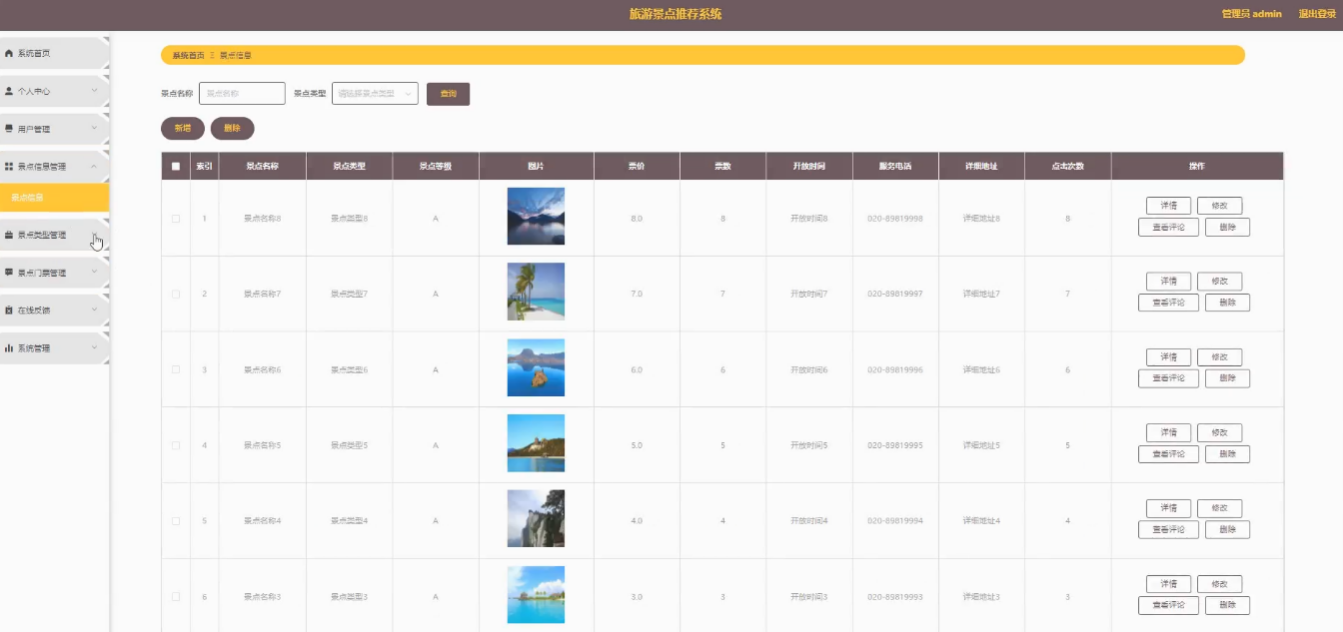This screenshot has height=632, width=1343.
Task: Click the 管理员 admin account label
Action: pyautogui.click(x=1252, y=14)
